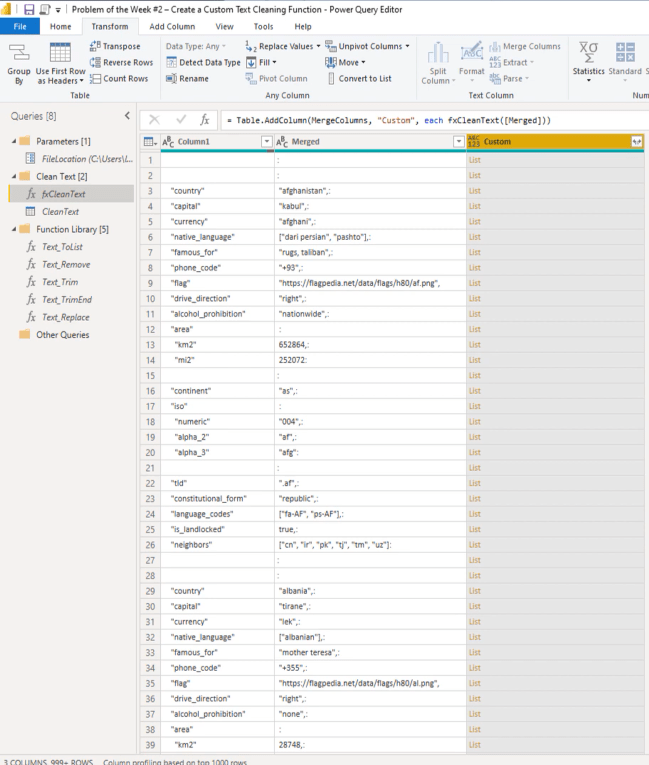Viewport: 649px width, 765px height.
Task: Click the "native_language" cell in row 6
Action: 217,237
